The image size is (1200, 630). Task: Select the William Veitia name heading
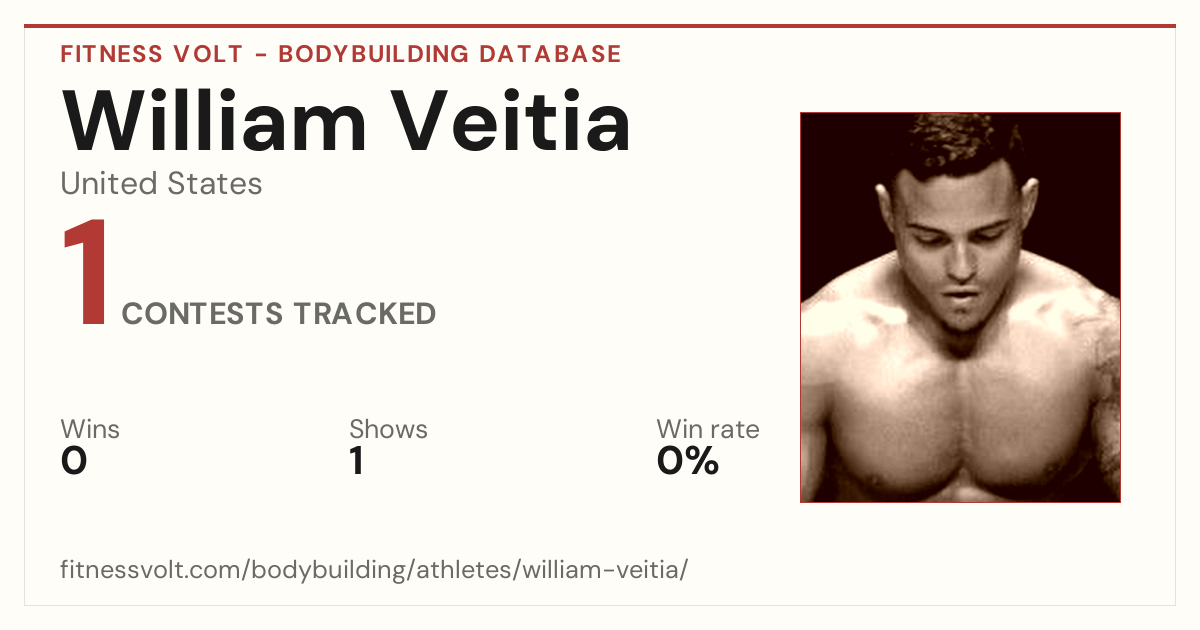click(346, 121)
